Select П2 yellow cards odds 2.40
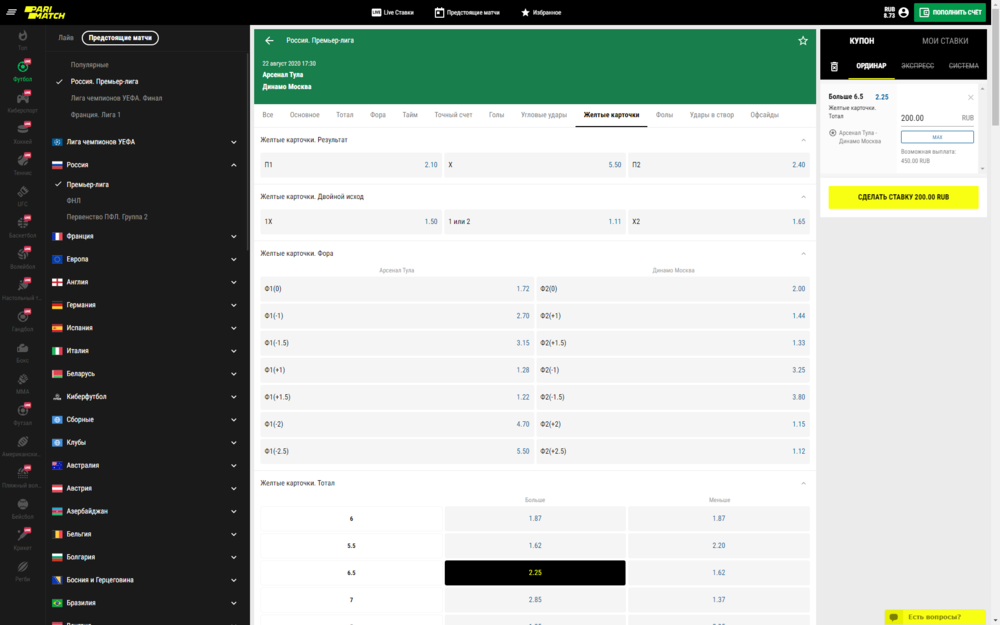Screen dimensions: 1000x625 tap(718, 165)
